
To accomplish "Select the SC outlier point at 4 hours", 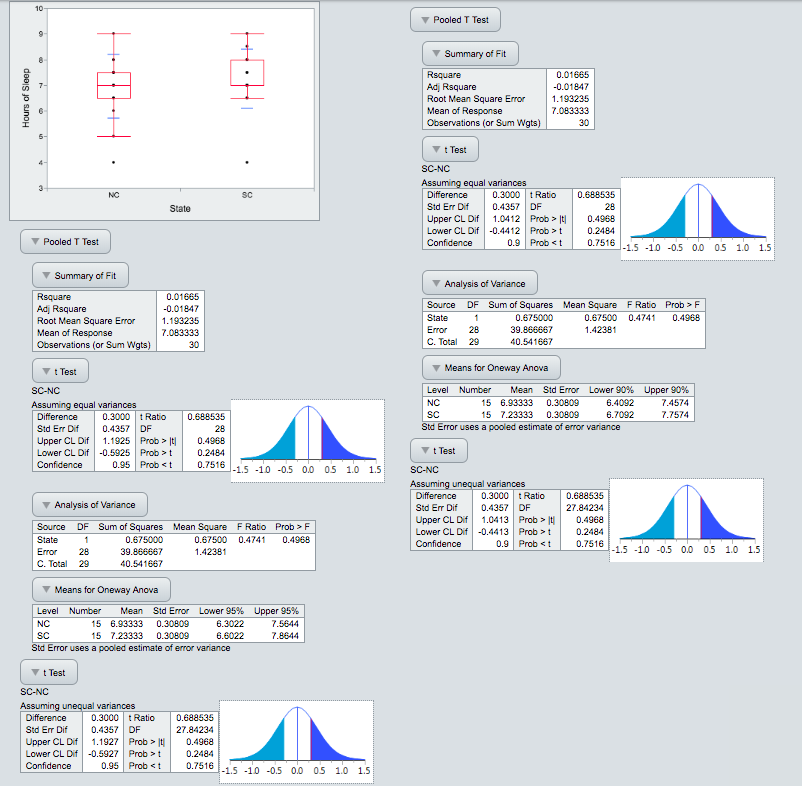I will tap(247, 162).
